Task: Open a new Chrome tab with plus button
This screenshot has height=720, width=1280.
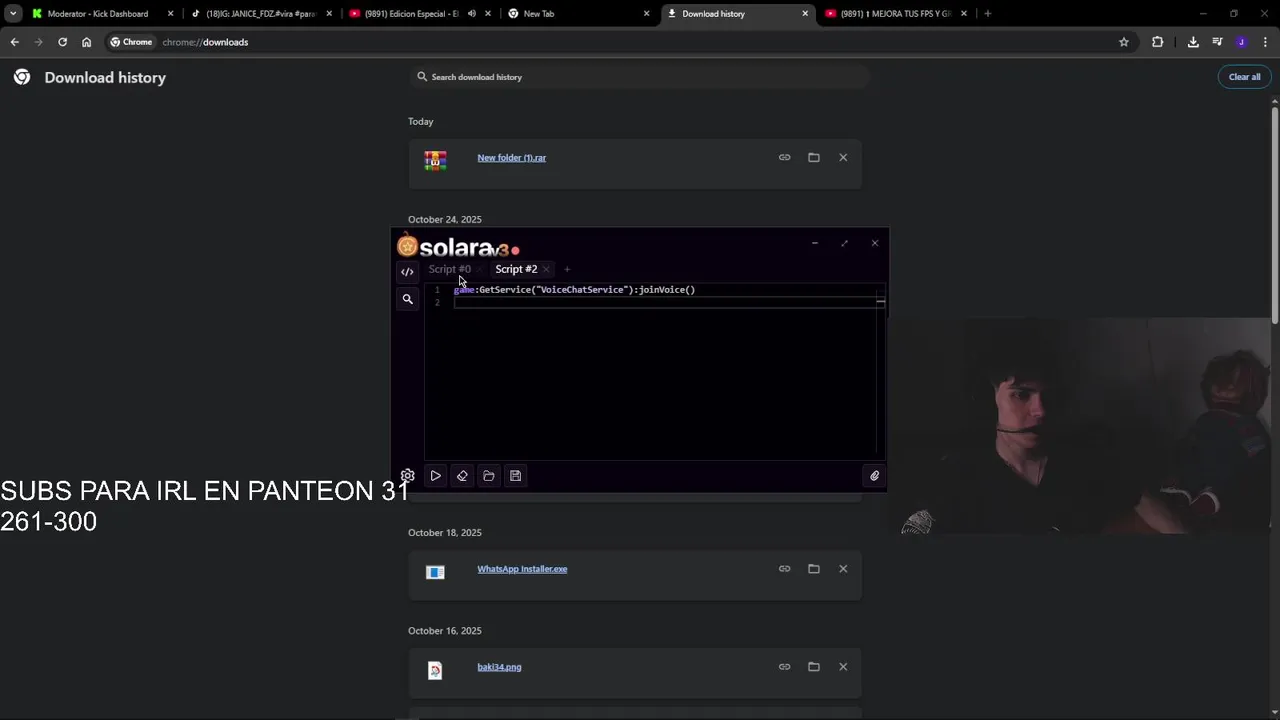Action: pyautogui.click(x=987, y=14)
